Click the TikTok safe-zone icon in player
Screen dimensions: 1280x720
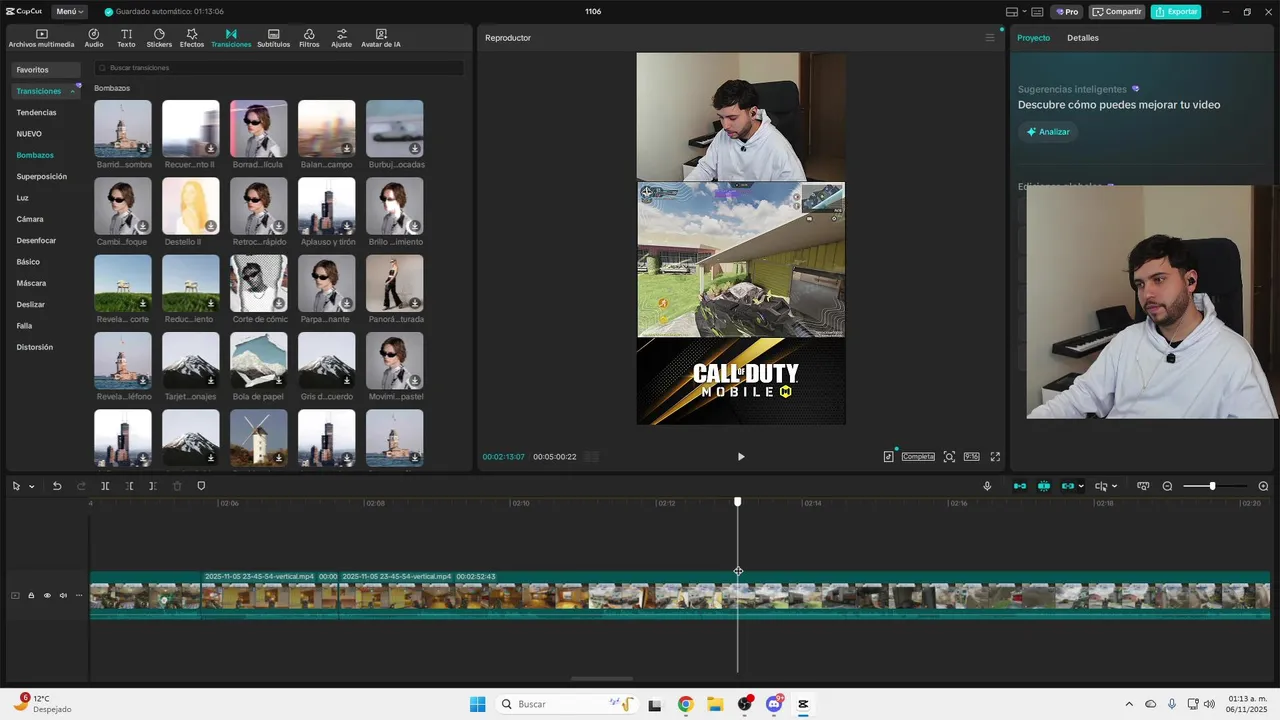888,457
